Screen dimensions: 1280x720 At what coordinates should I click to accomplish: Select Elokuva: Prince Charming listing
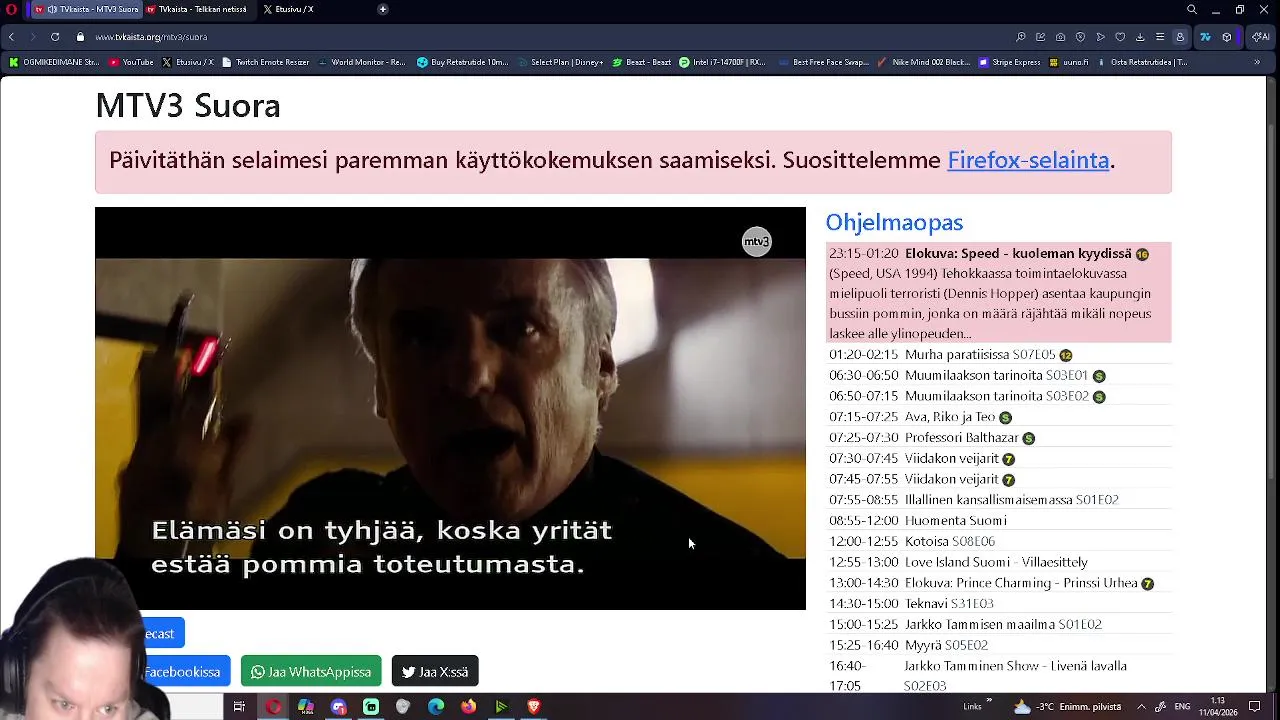point(998,583)
